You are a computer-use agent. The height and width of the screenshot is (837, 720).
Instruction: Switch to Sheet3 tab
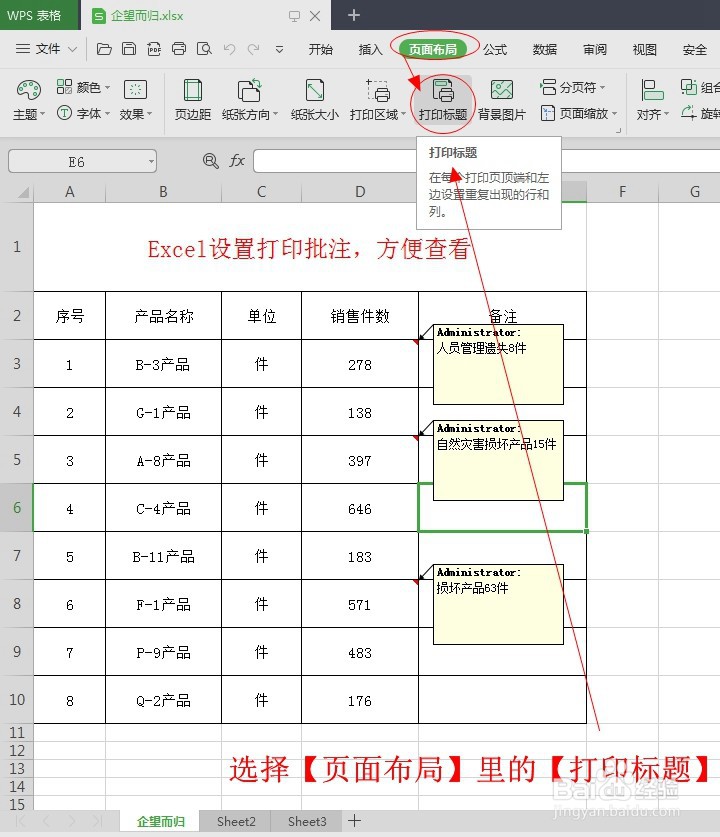(307, 821)
